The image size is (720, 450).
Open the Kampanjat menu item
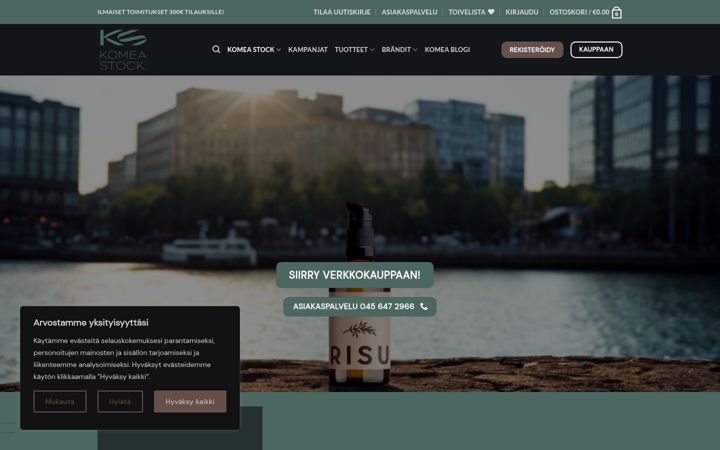[308, 50]
